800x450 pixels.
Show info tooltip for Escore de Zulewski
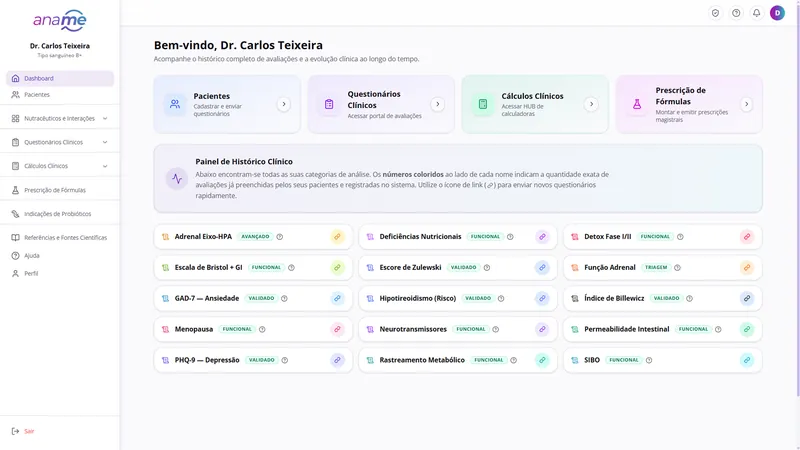click(x=487, y=267)
